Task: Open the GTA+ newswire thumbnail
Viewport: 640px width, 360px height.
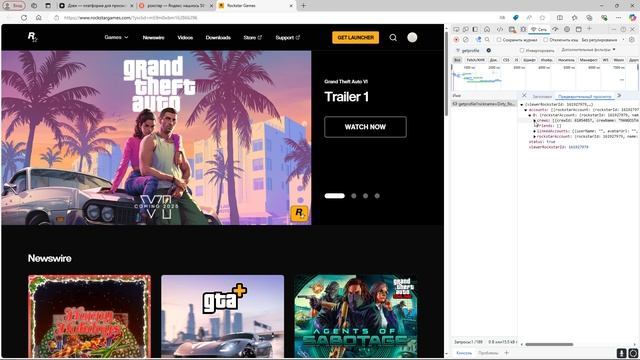Action: (x=222, y=316)
